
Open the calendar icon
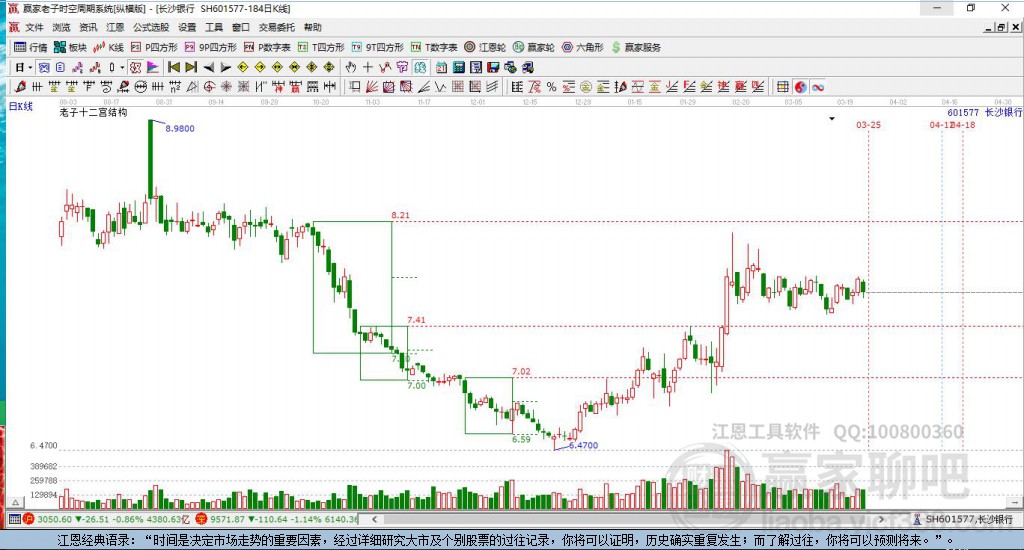[441, 67]
